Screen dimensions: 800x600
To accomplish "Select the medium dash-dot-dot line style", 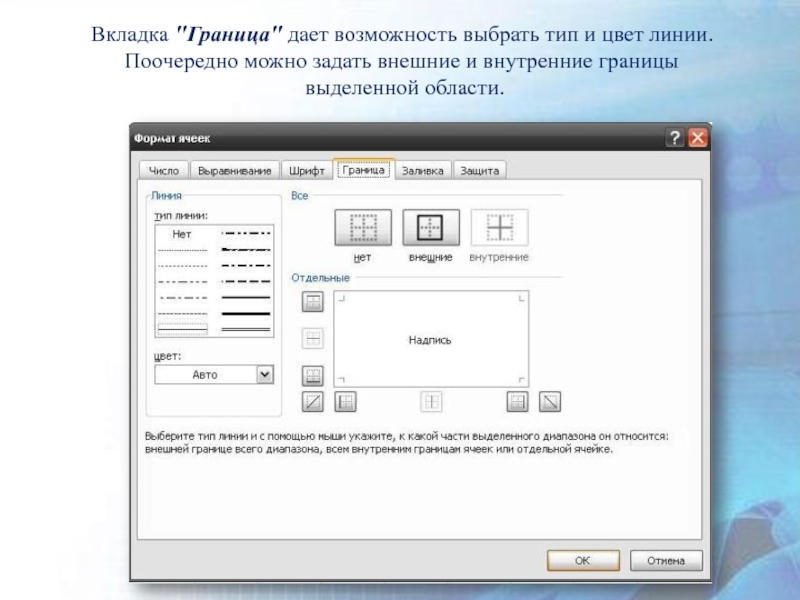I will pyautogui.click(x=245, y=233).
